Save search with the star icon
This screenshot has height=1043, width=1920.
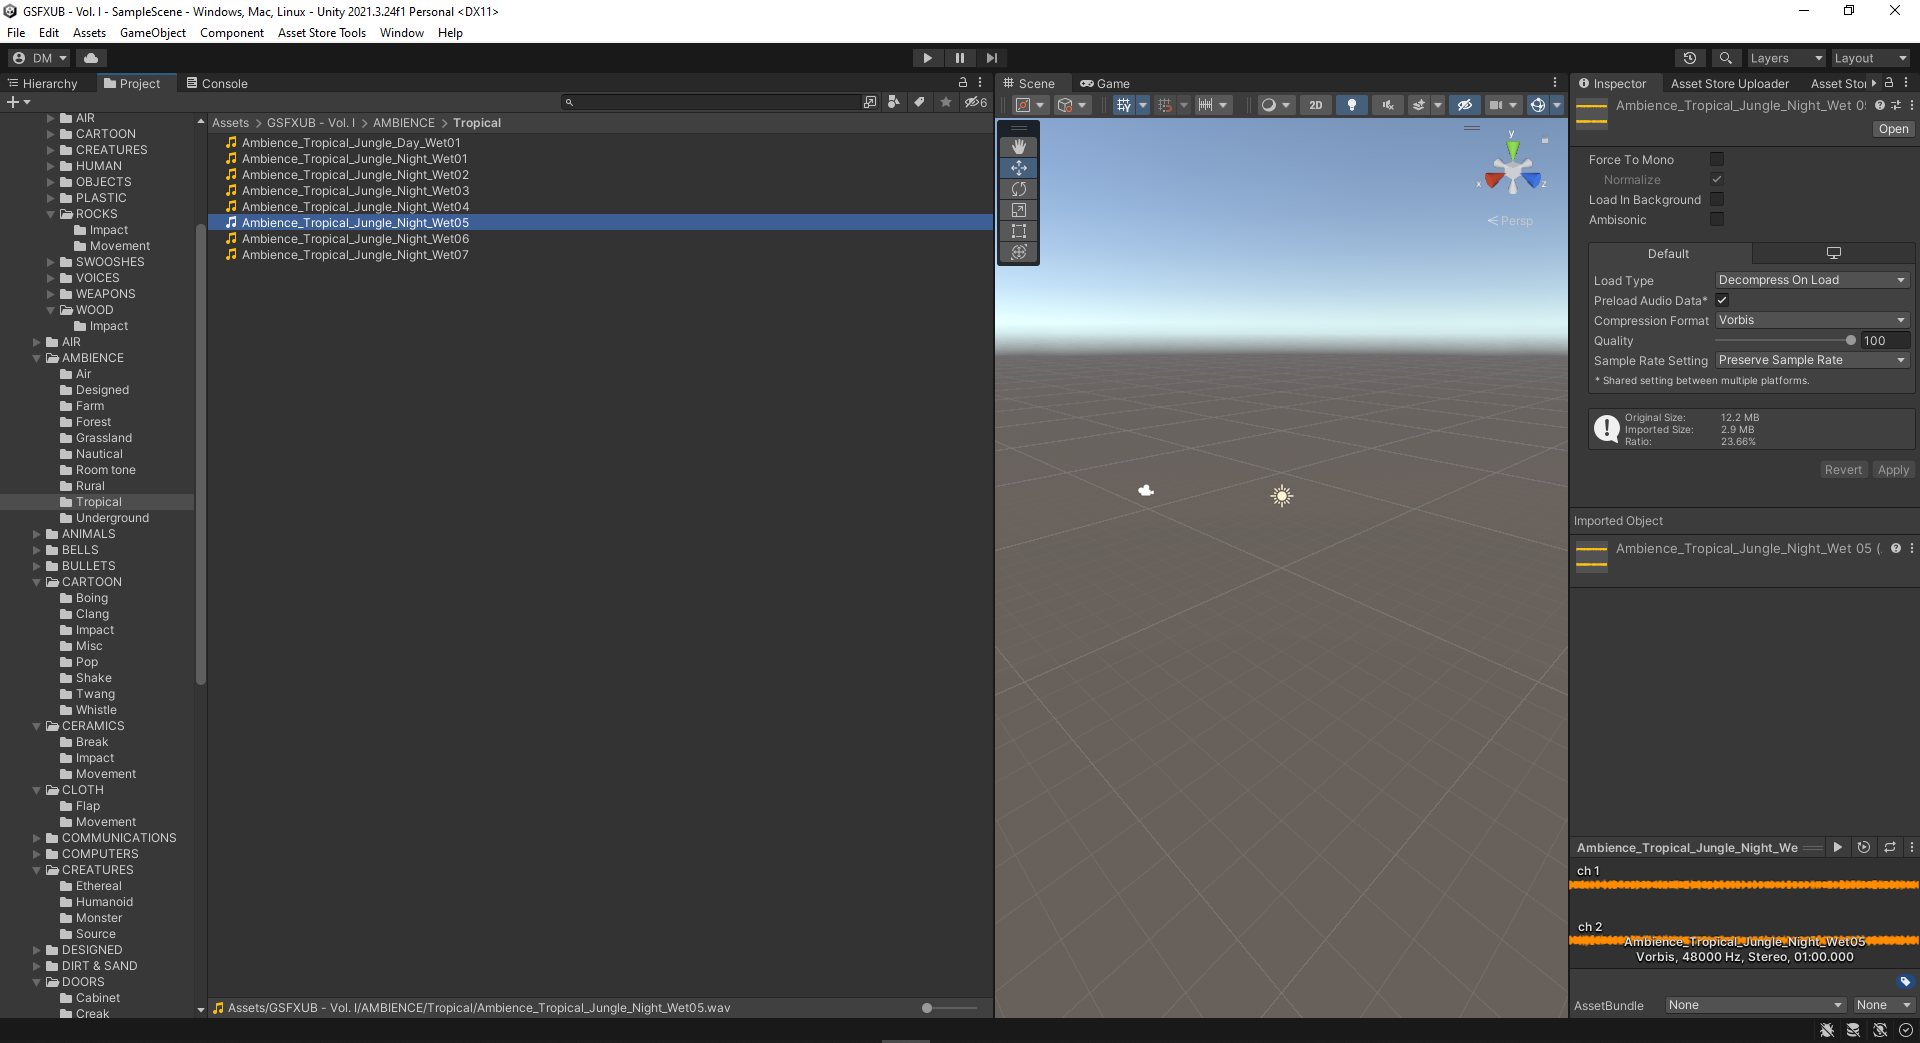click(x=945, y=102)
